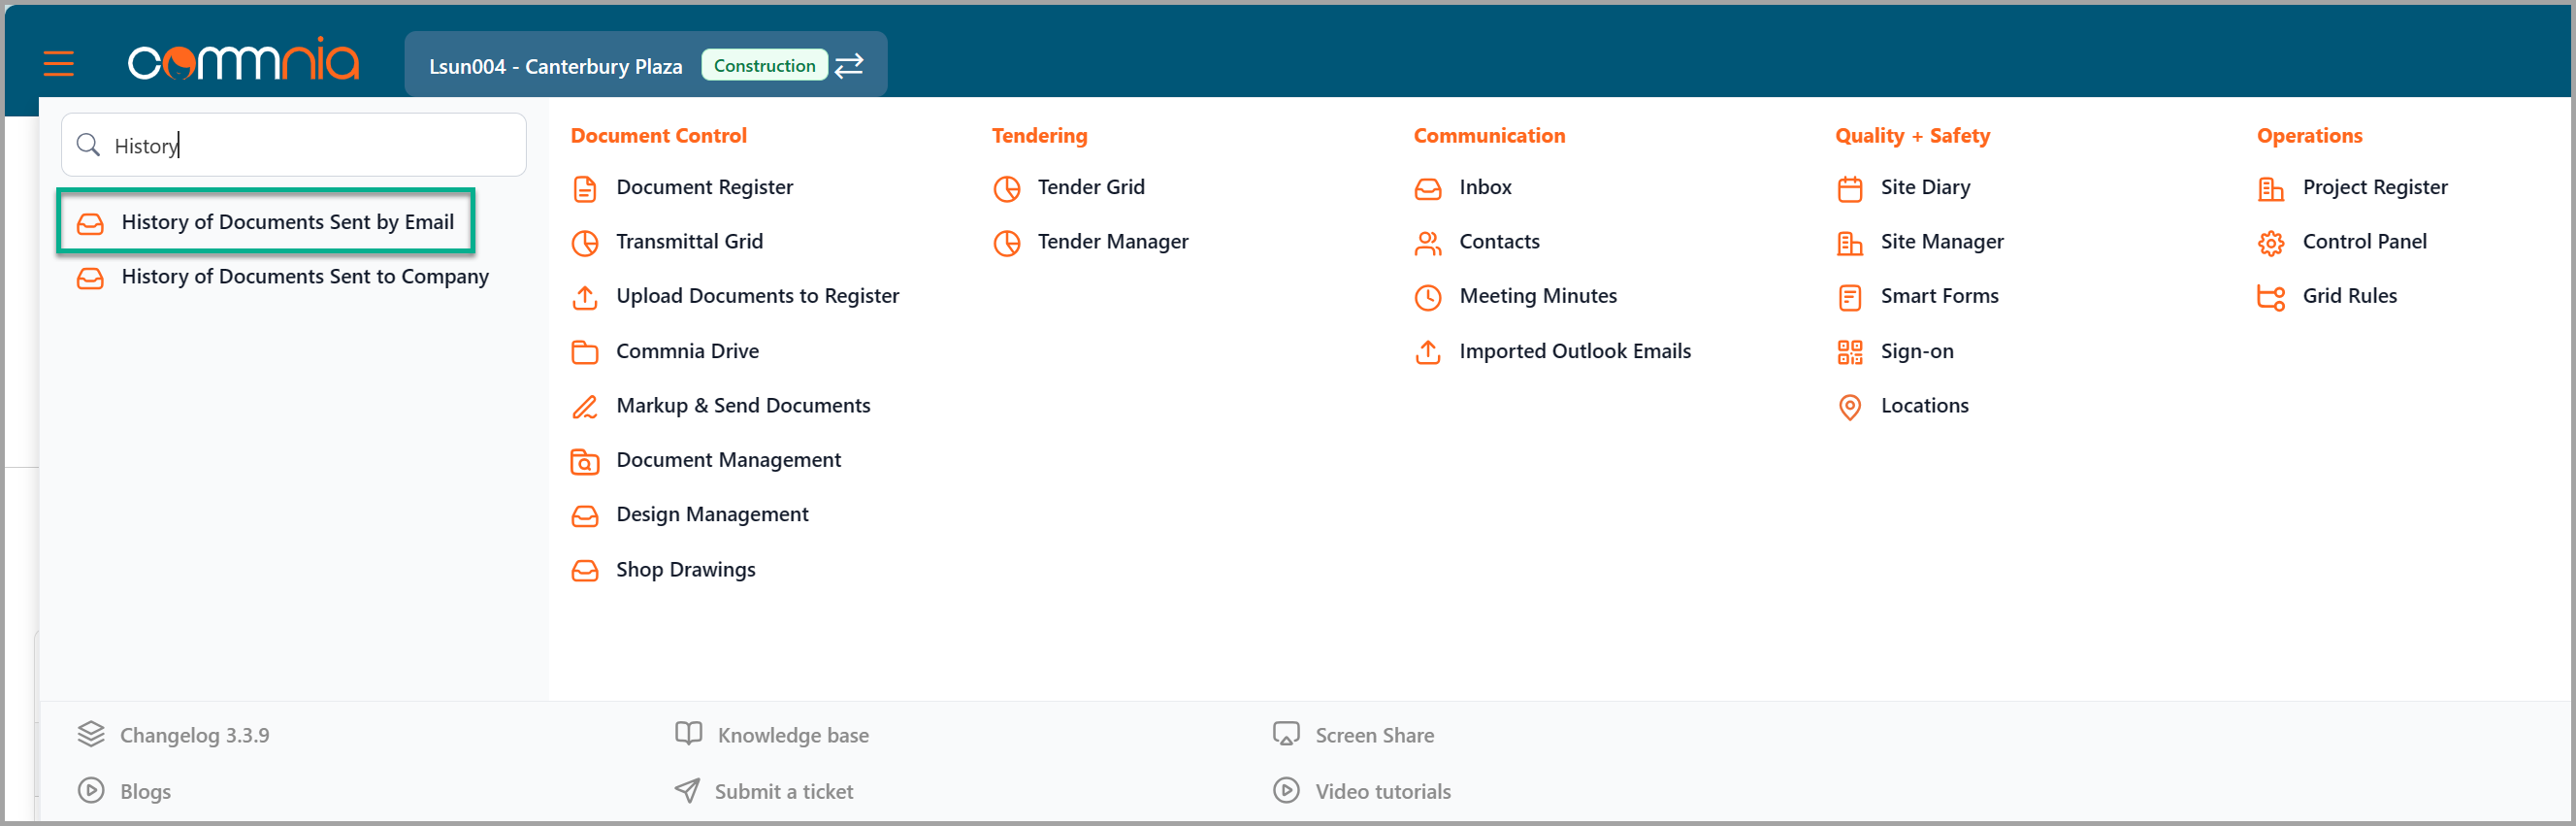Click the Inbox tray icon
The height and width of the screenshot is (826, 2576).
click(x=1428, y=188)
